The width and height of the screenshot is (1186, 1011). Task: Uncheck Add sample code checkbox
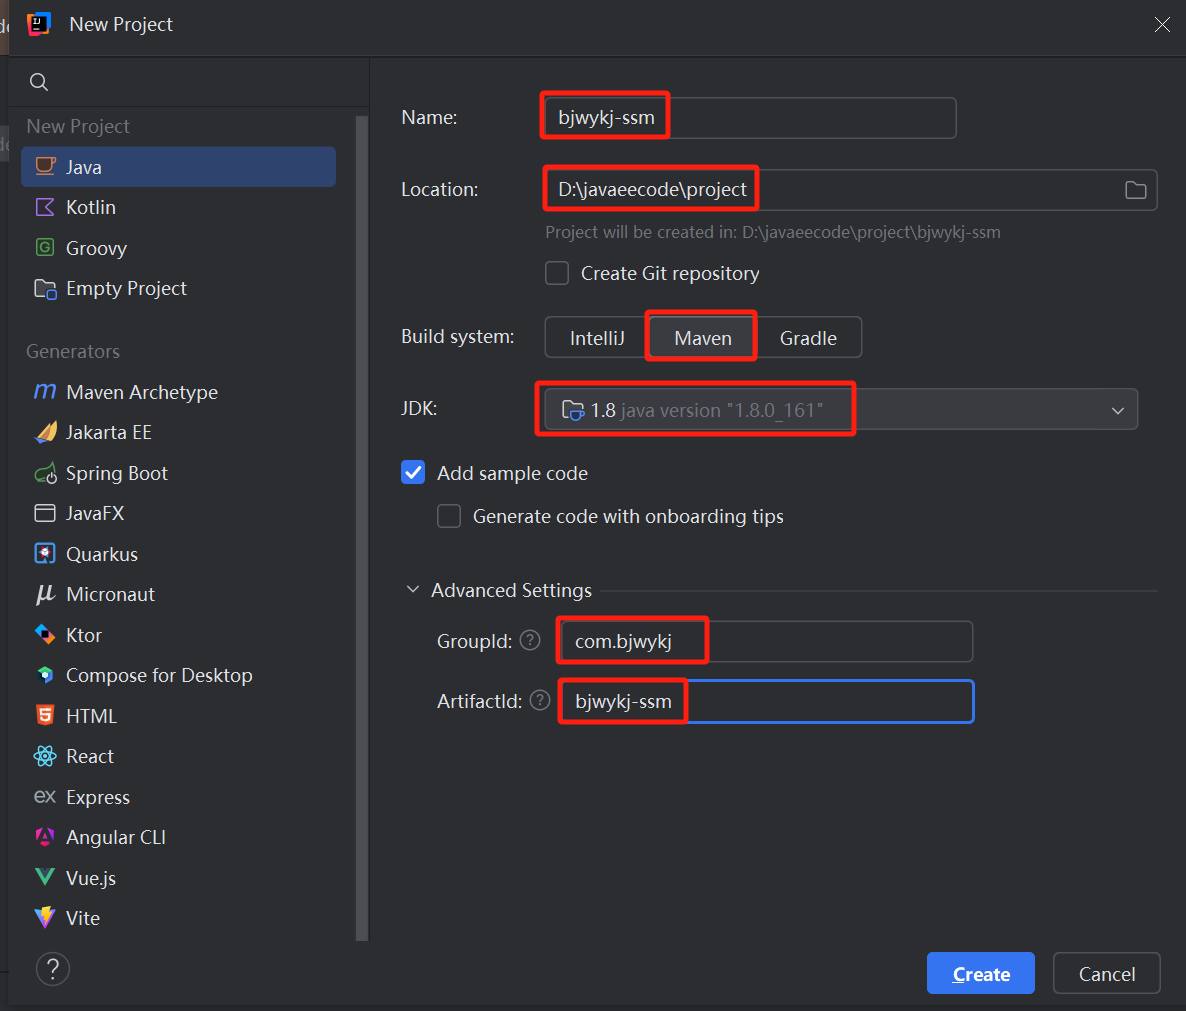[413, 473]
